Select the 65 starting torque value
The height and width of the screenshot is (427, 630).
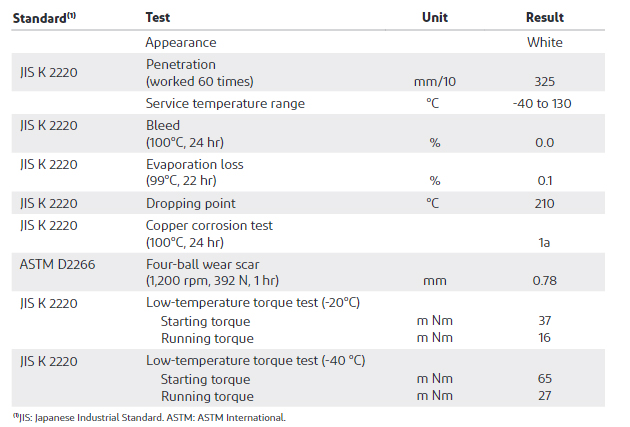click(x=544, y=378)
